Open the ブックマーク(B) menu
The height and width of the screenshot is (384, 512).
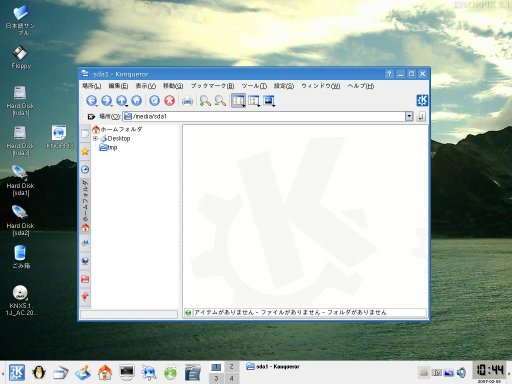tap(212, 86)
